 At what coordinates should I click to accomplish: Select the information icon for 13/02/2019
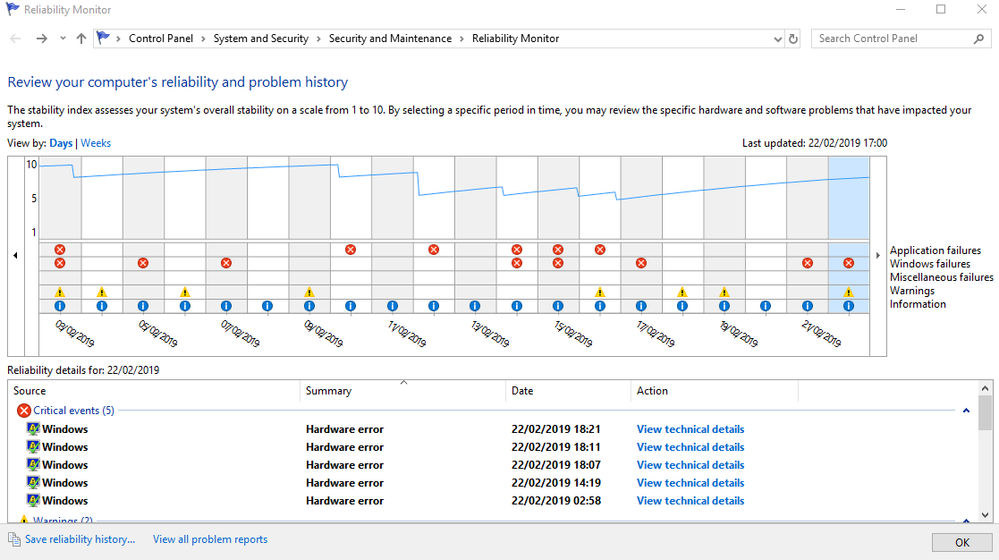pos(475,306)
